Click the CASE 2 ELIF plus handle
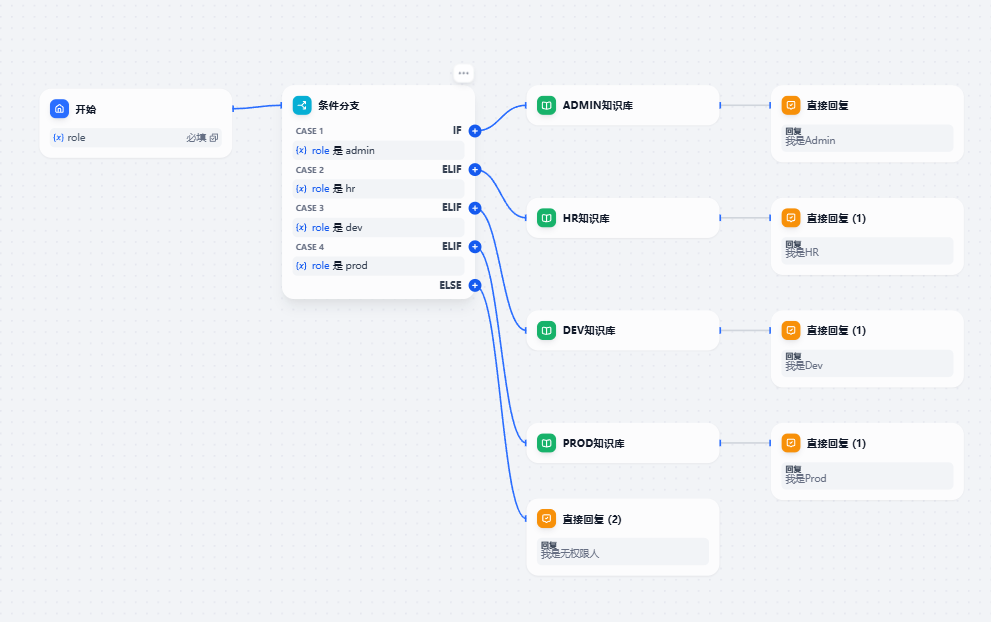The image size is (991, 622). coord(475,170)
